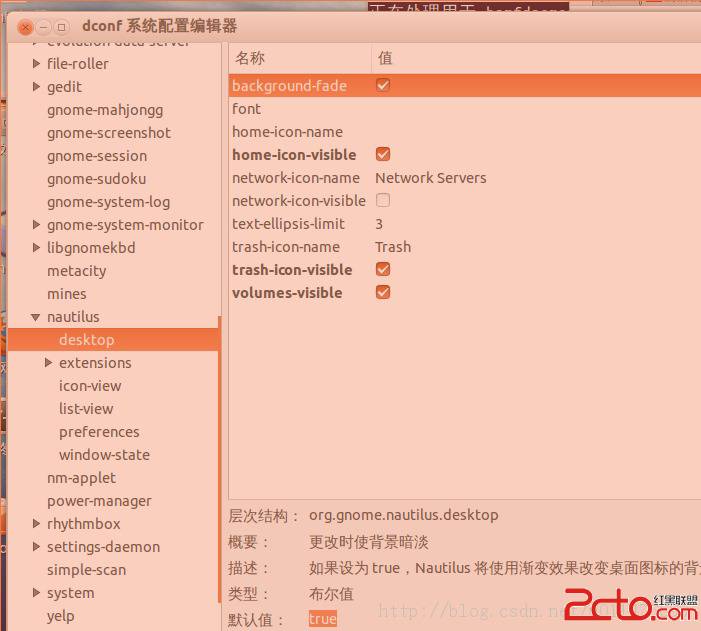Edit the text-ellipsis-limit value 3
This screenshot has height=631, width=701.
pos(379,224)
